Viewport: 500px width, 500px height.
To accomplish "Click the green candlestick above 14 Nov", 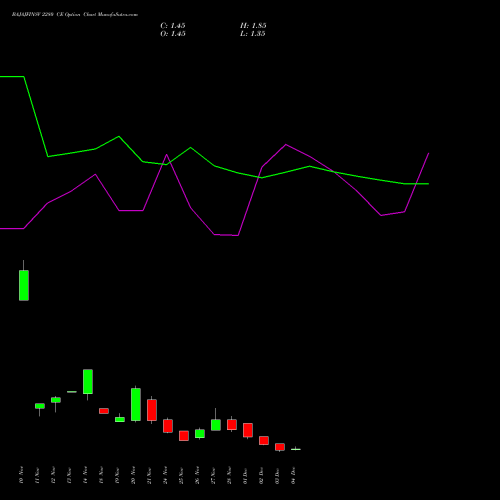I will (88, 382).
